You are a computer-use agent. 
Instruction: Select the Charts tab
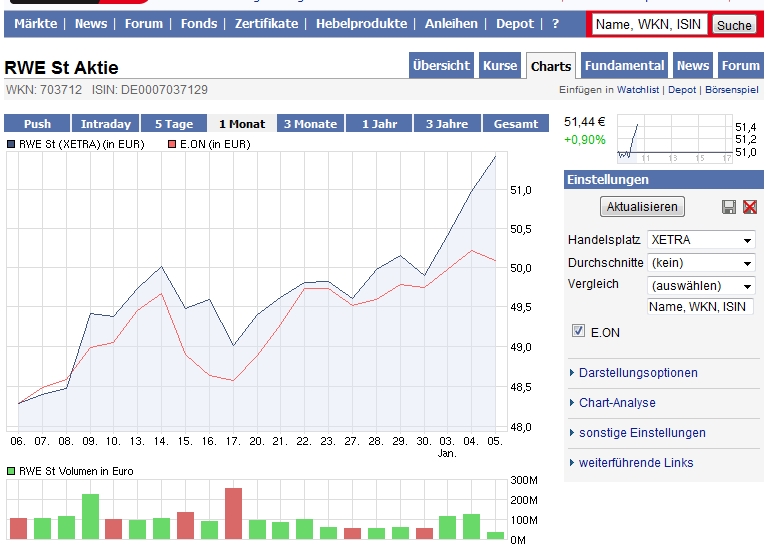coord(551,66)
